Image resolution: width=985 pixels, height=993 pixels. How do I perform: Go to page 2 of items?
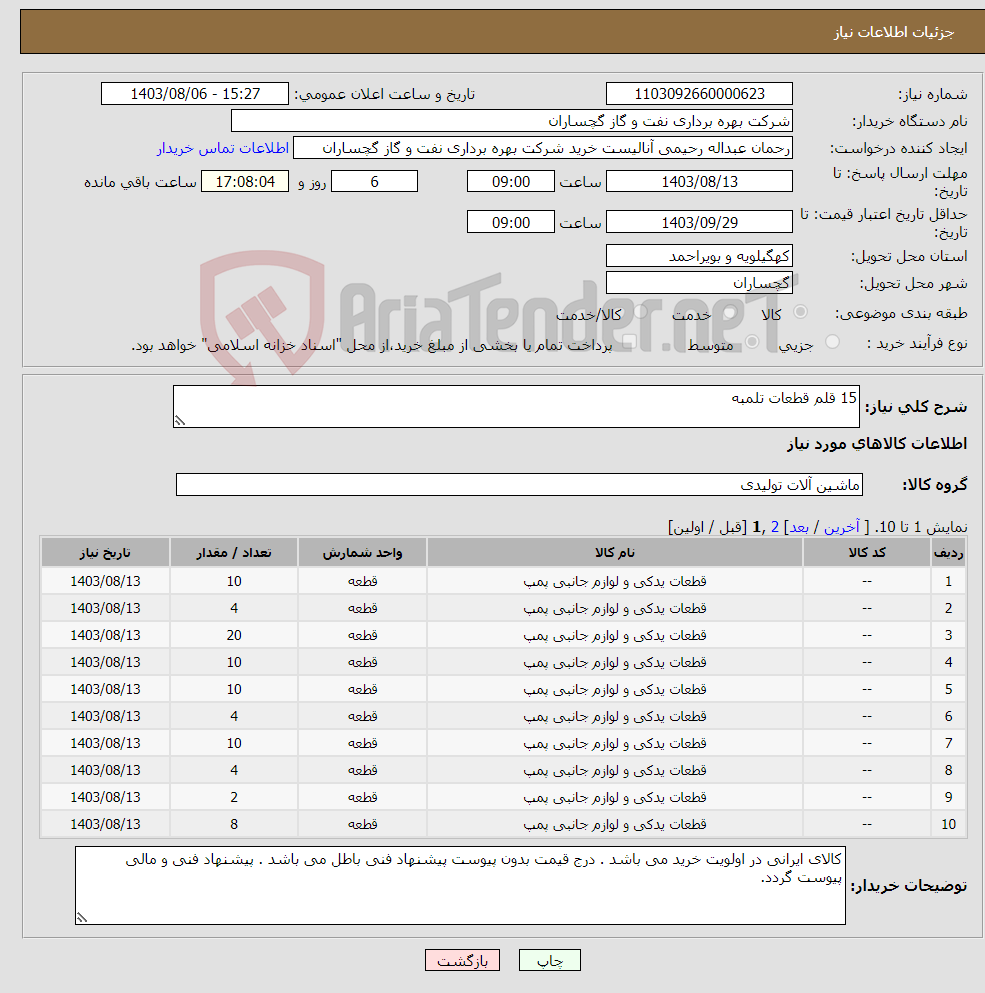pos(775,527)
